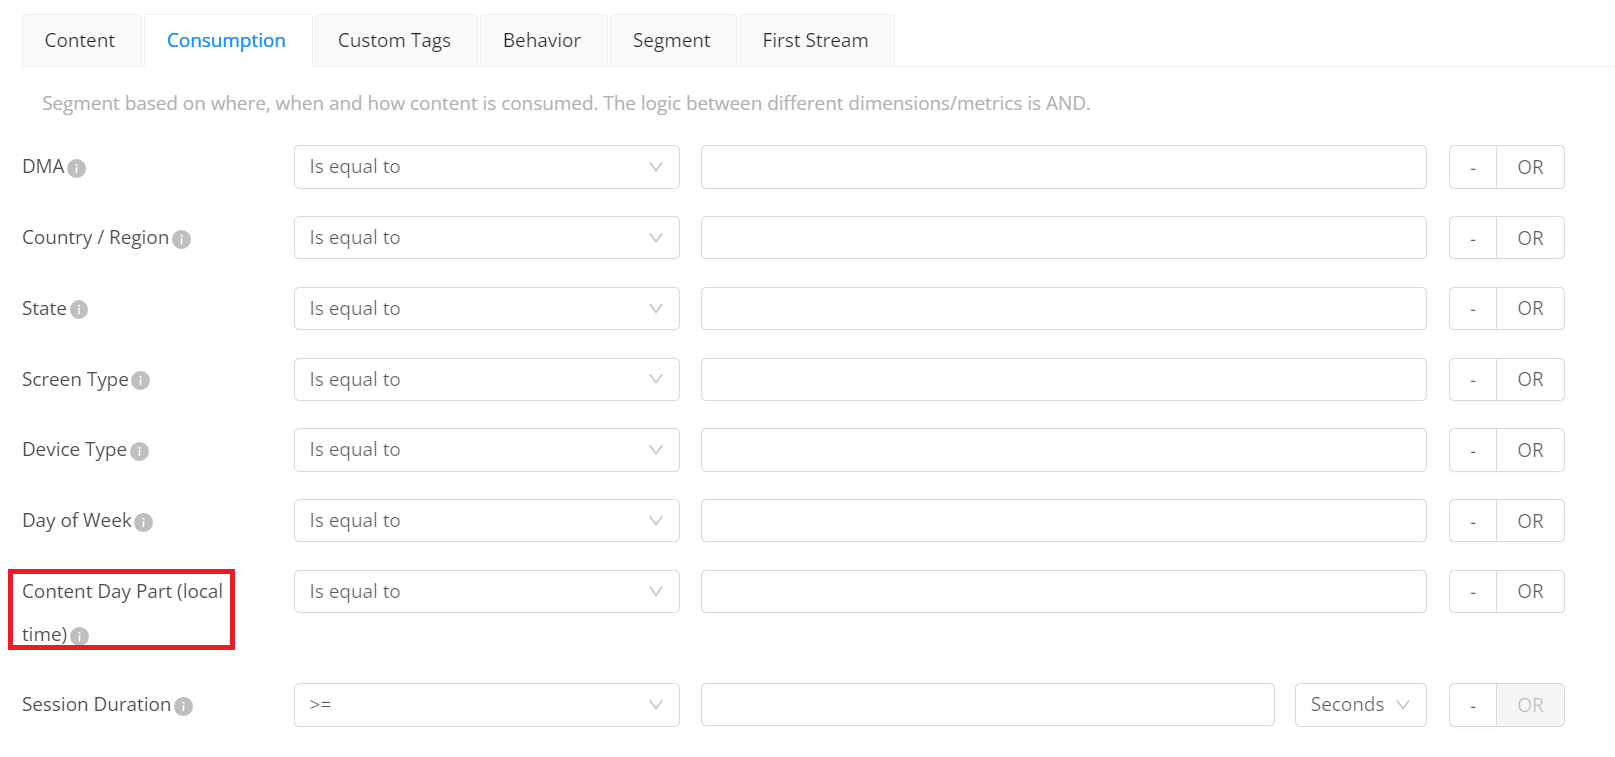Click the Session Duration info icon
This screenshot has width=1615, height=757.
point(183,706)
